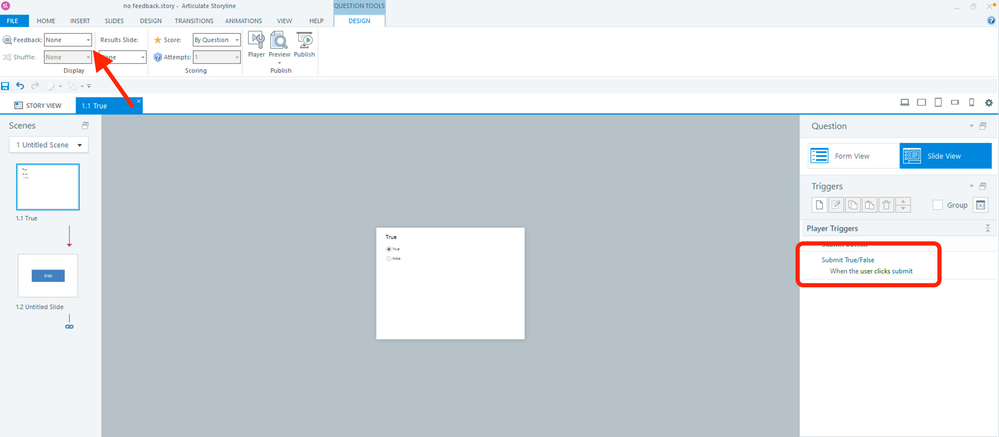The width and height of the screenshot is (999, 437).
Task: Open the 1 Untitled Scene dropdown
Action: point(49,145)
